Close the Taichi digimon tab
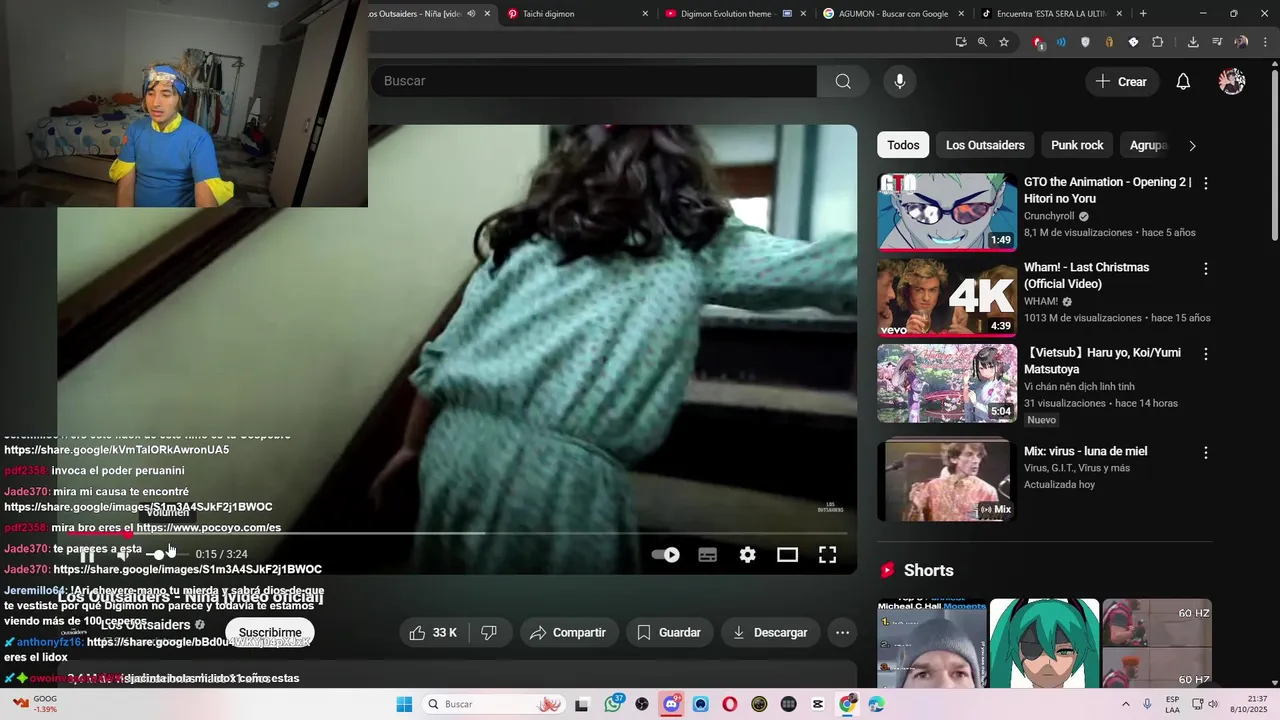The image size is (1280, 720). (x=645, y=14)
